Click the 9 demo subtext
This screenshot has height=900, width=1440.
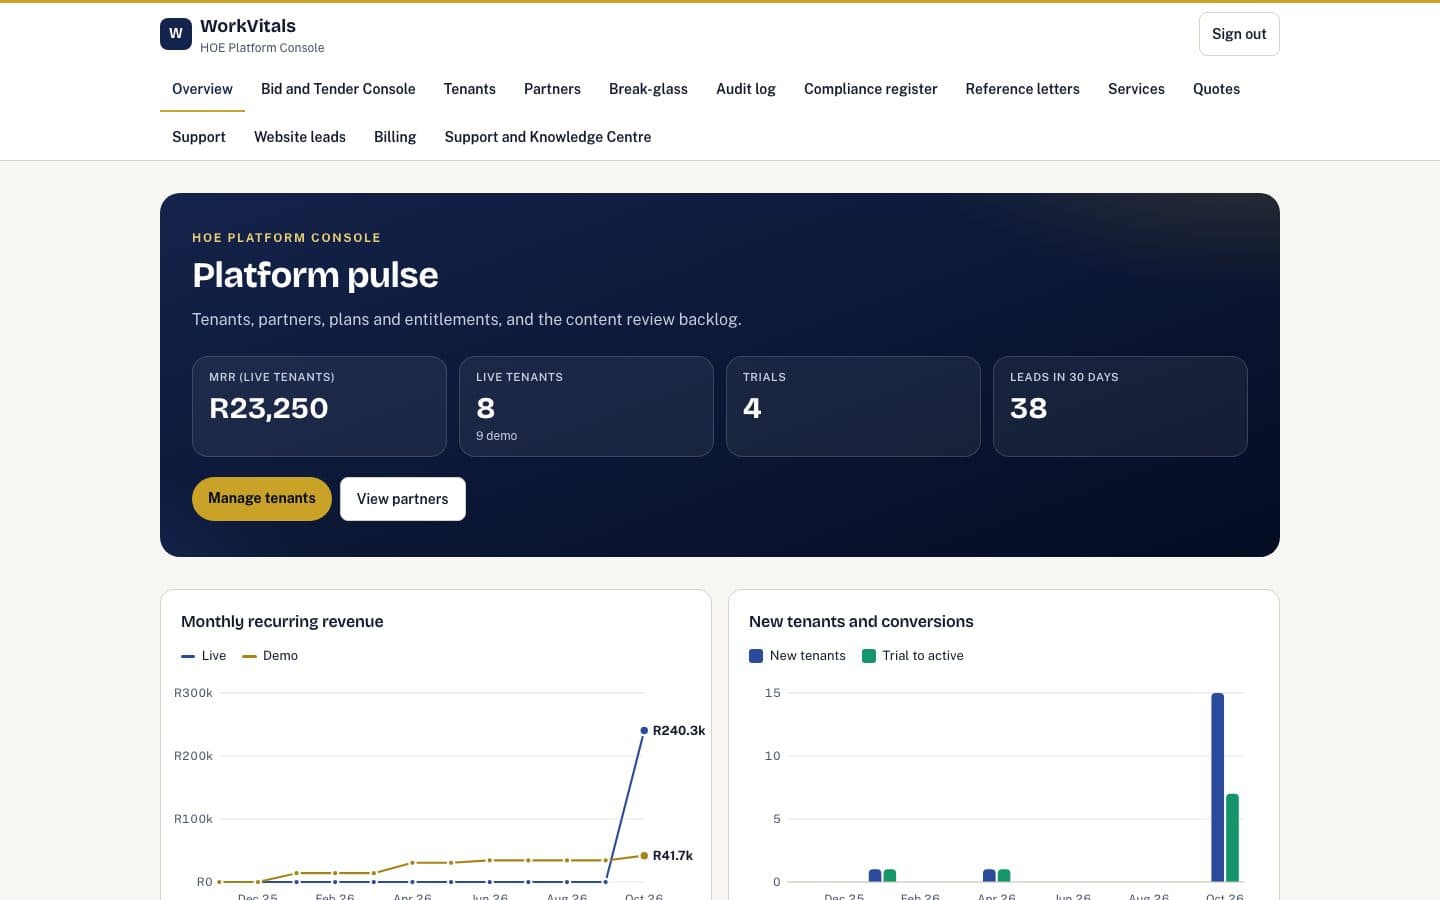coord(496,436)
